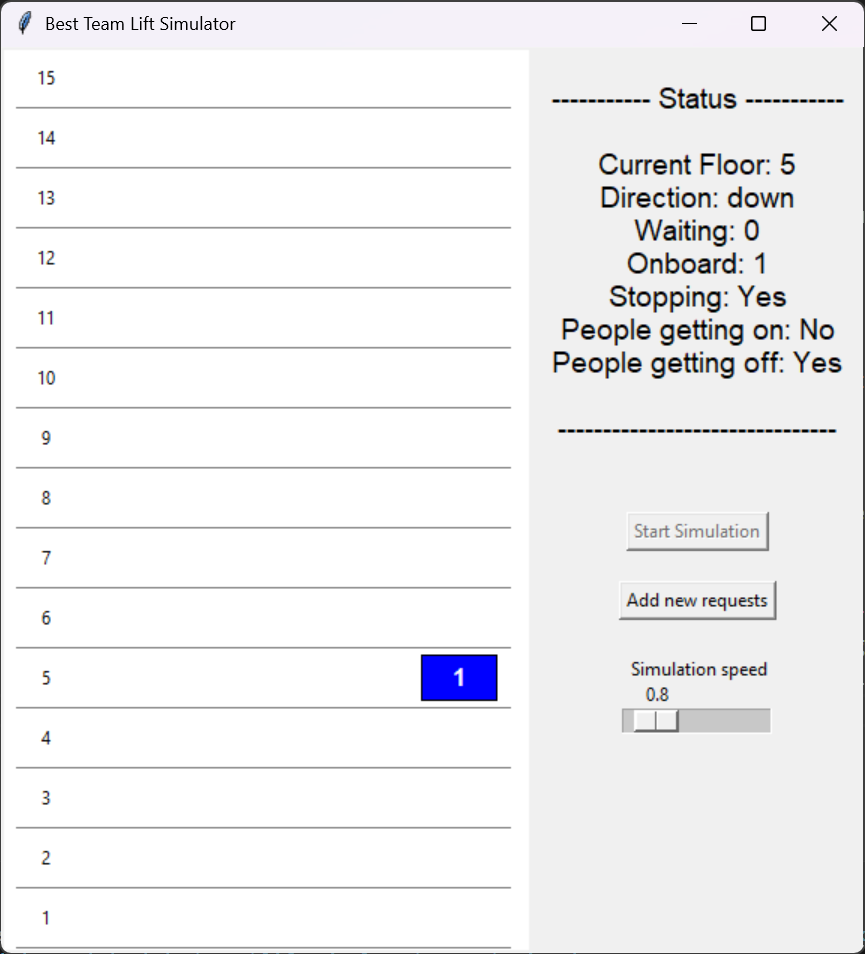Click the People getting off status line
This screenshot has height=954, width=865.
tap(696, 362)
